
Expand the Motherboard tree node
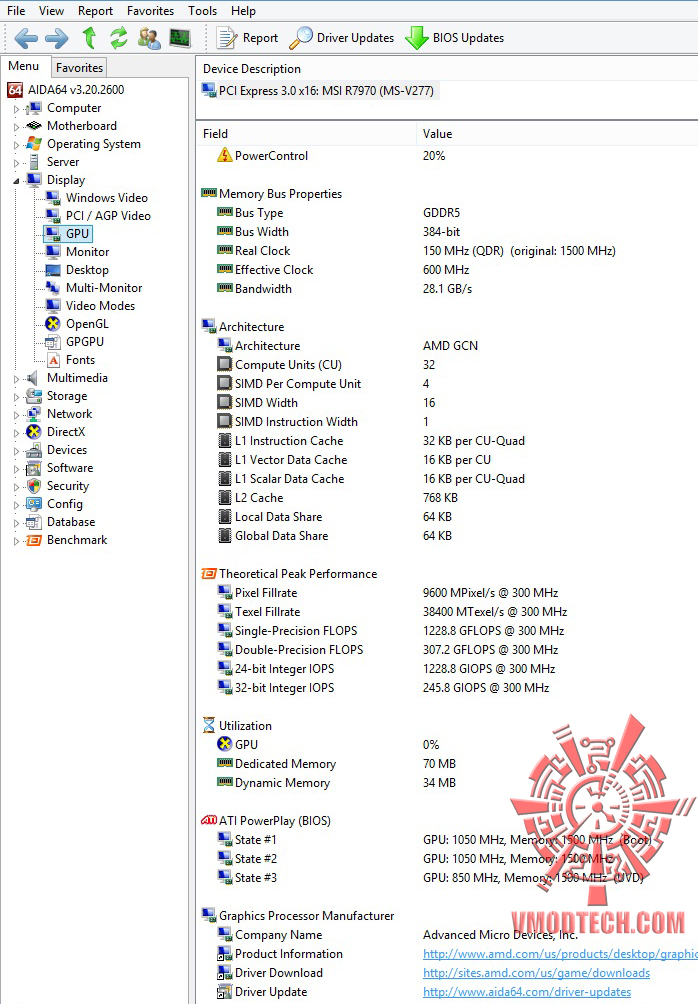coord(17,127)
